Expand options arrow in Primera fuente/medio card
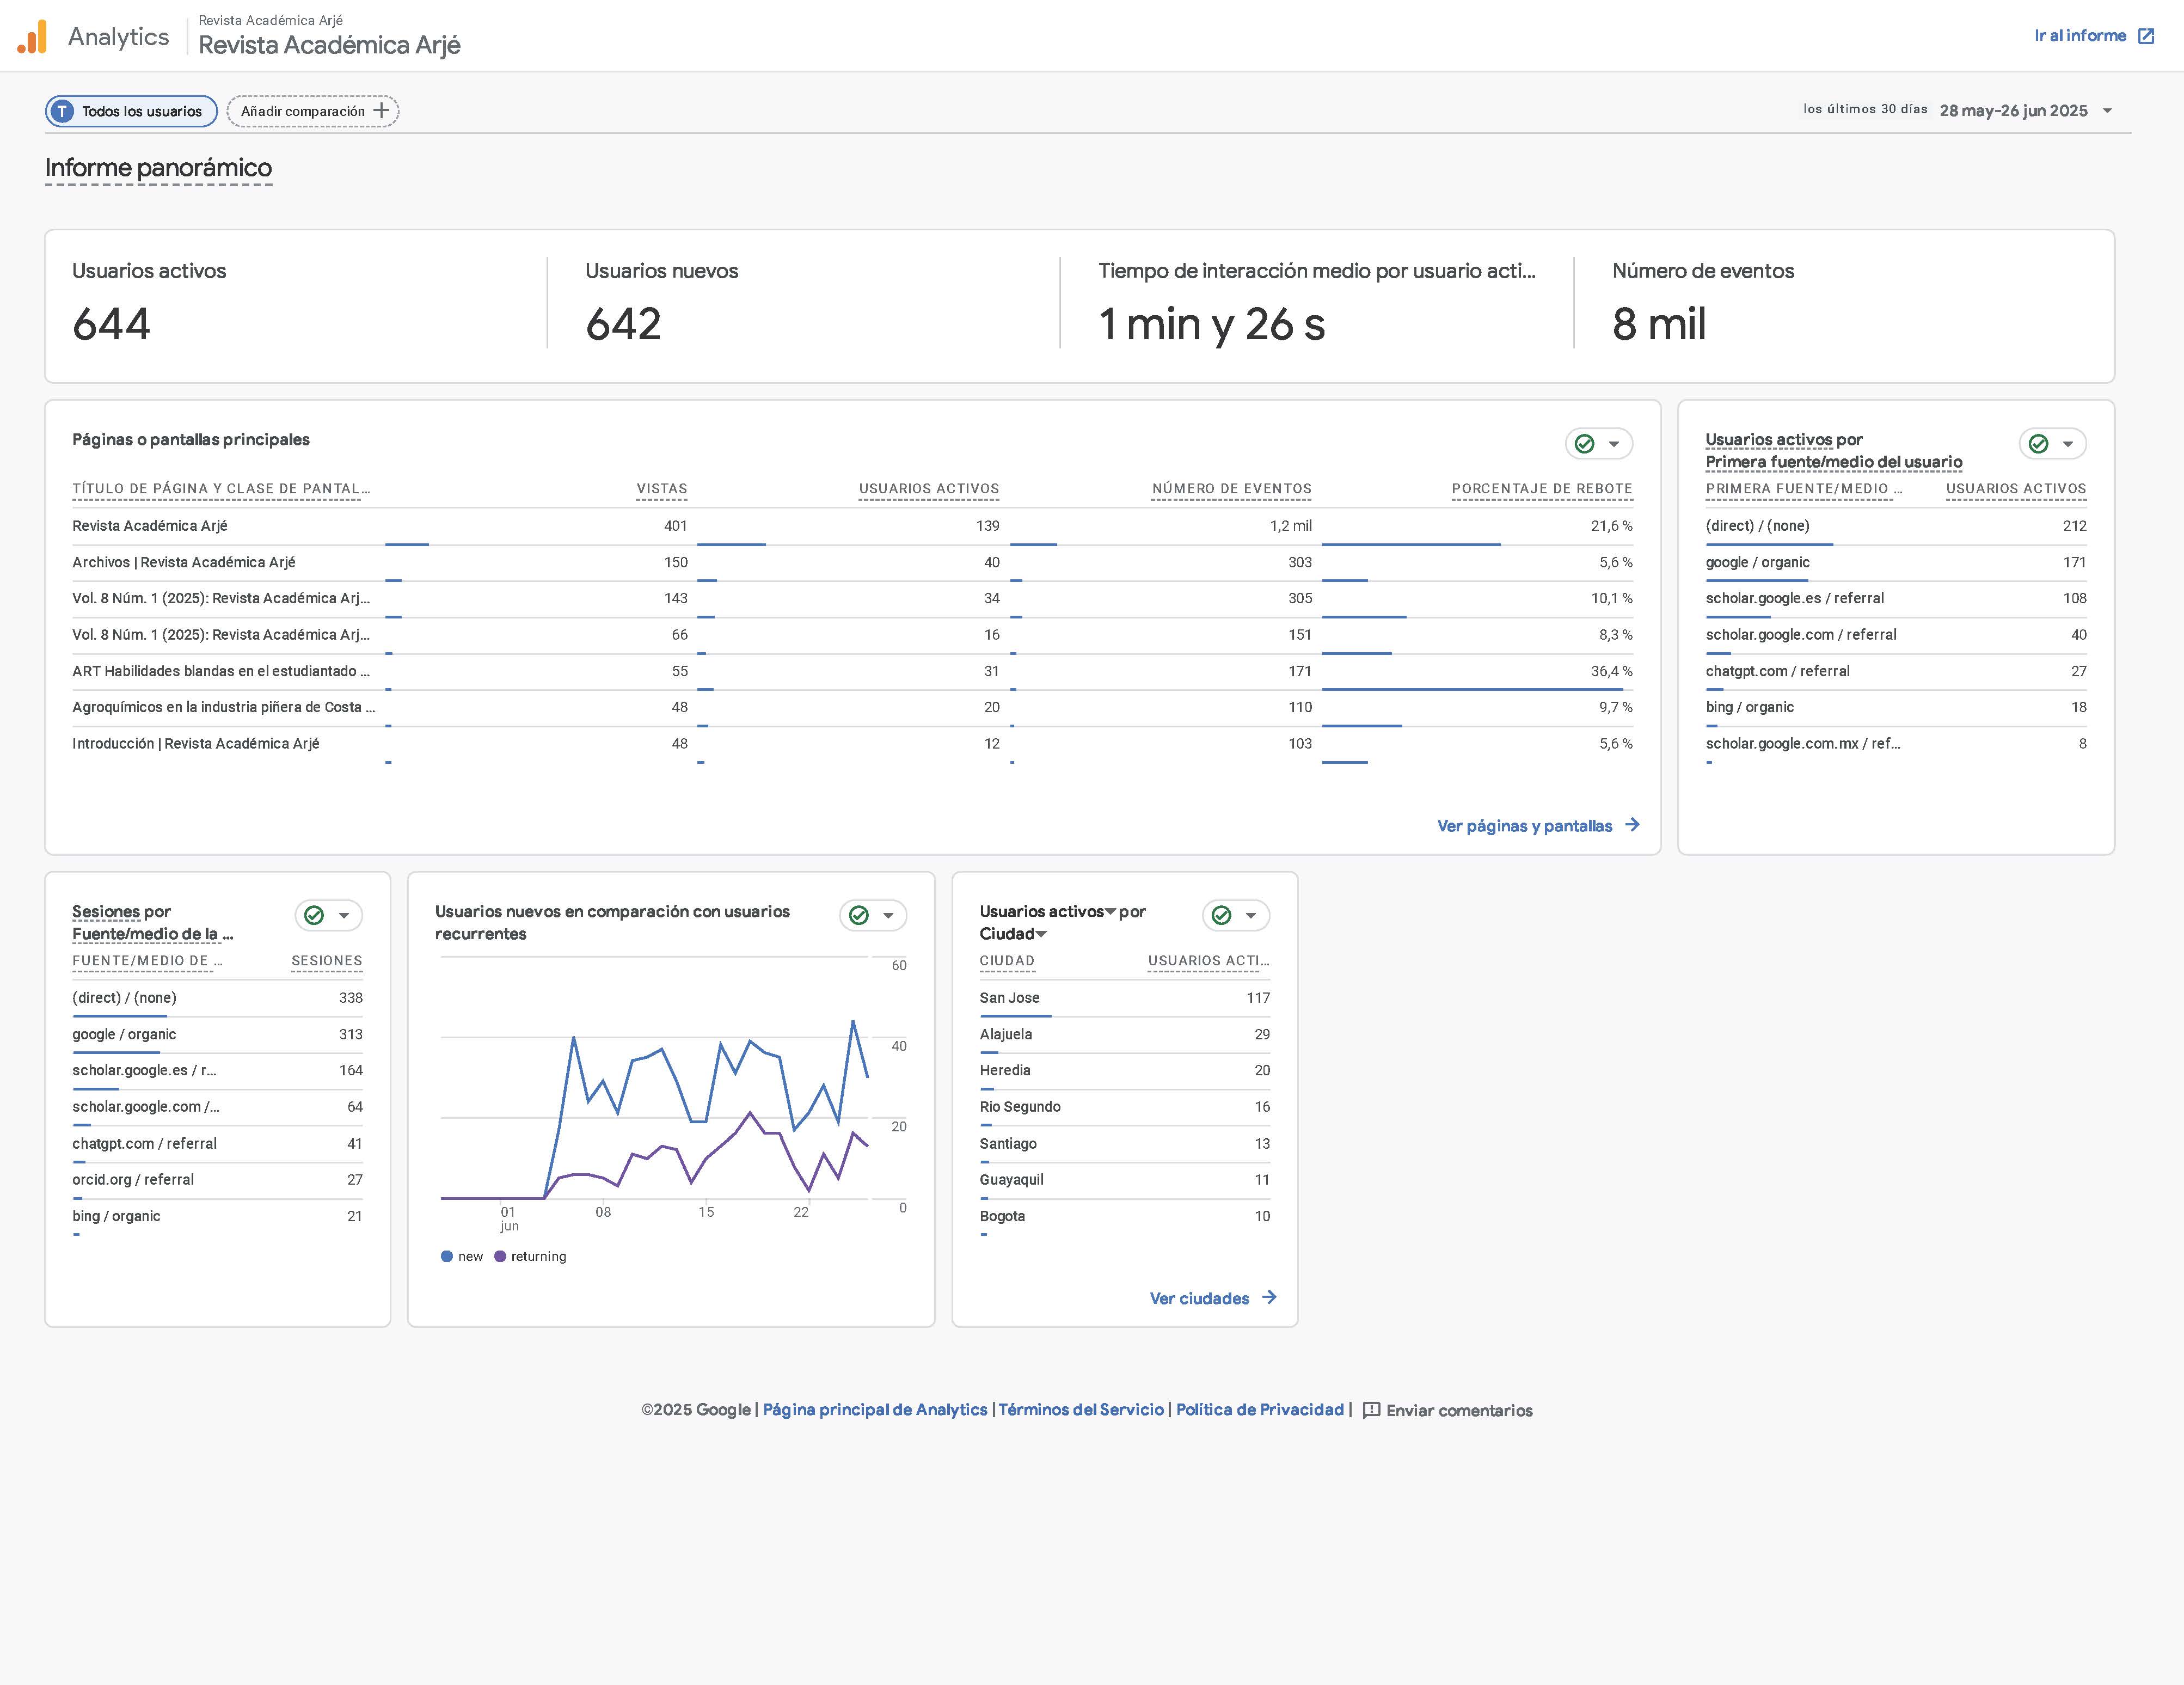2184x1685 pixels. coord(2067,444)
